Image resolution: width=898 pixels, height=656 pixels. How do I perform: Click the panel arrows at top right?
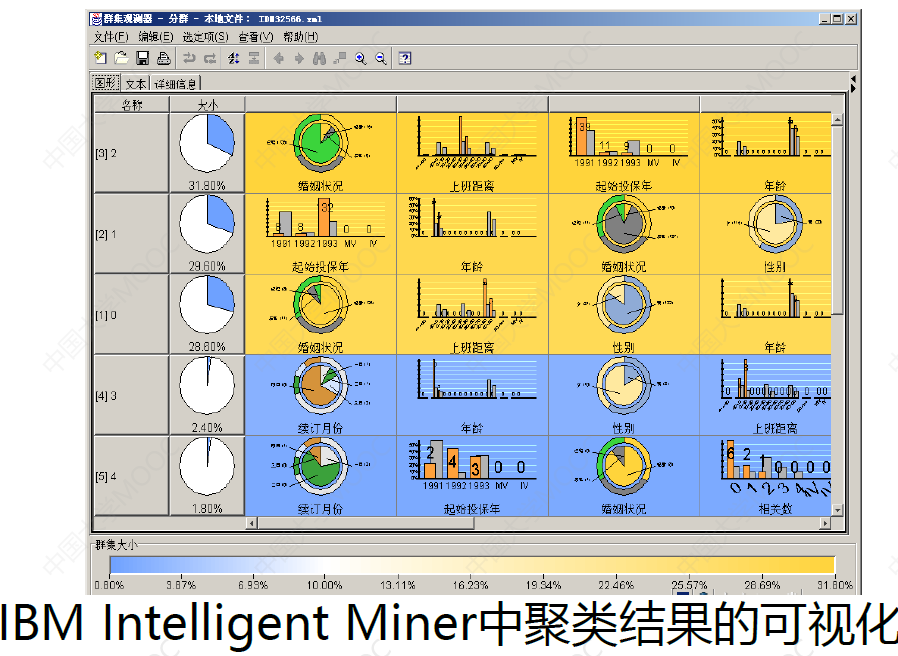click(853, 84)
